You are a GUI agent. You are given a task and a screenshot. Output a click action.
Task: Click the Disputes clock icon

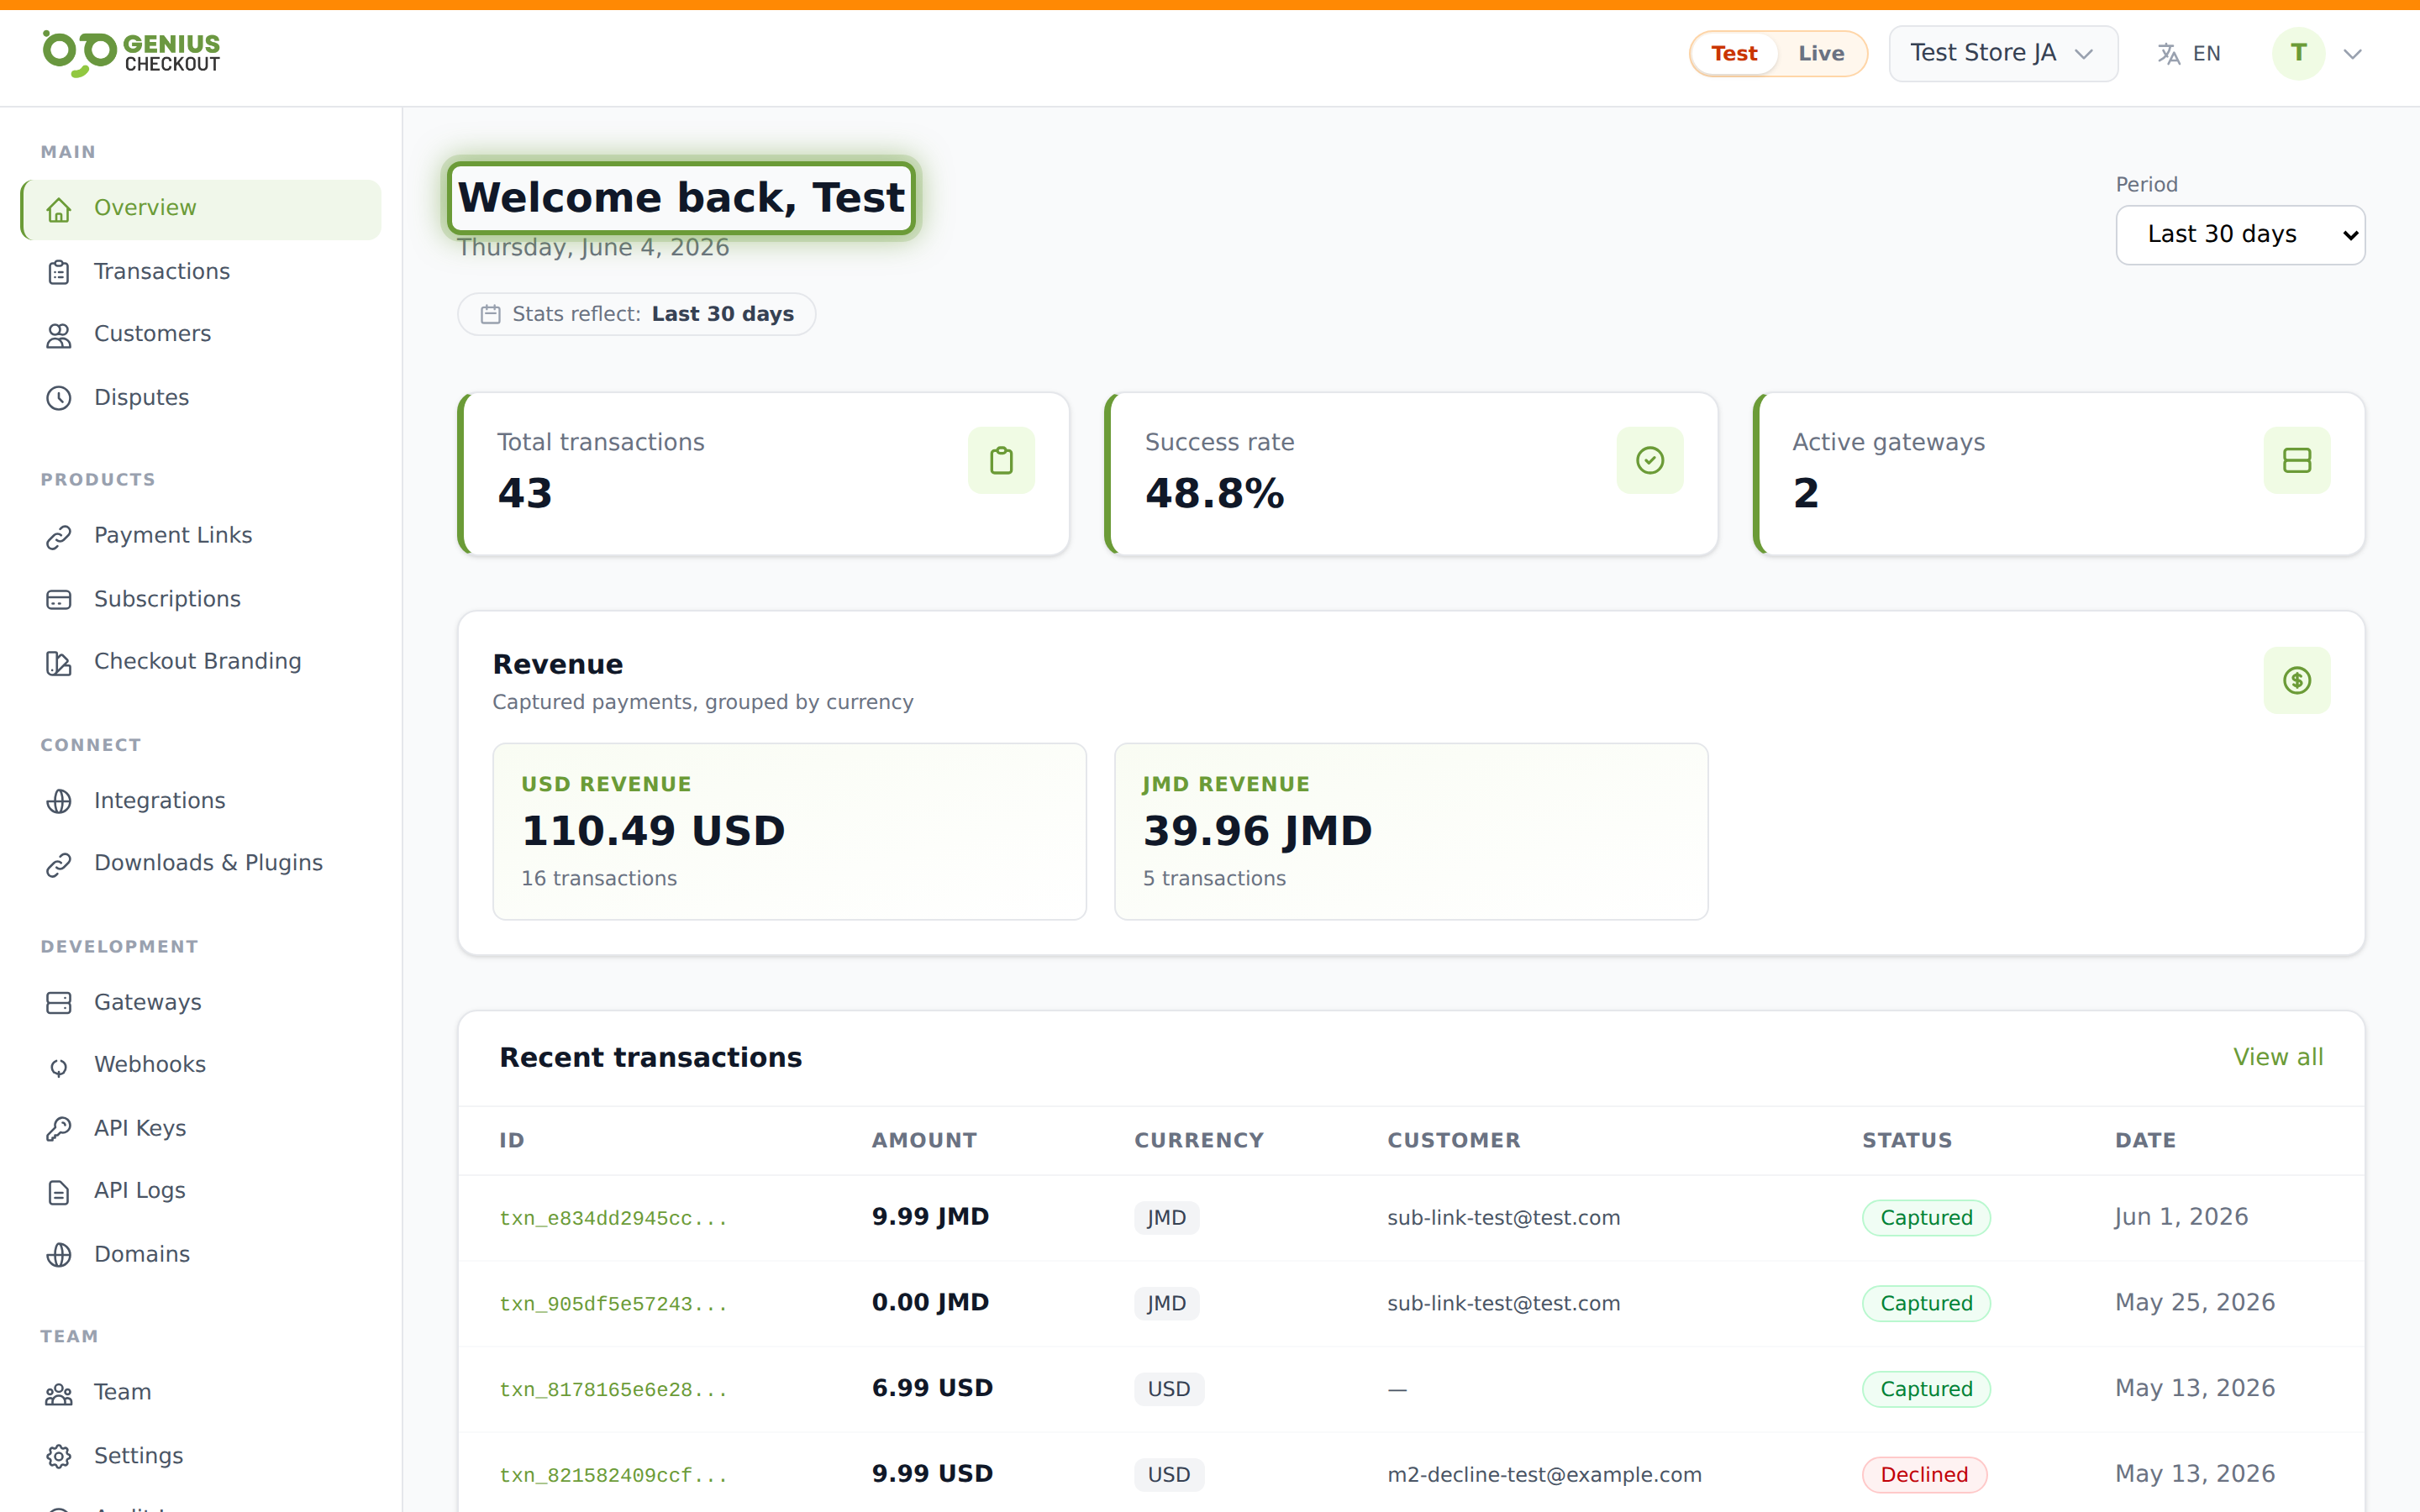click(x=59, y=398)
